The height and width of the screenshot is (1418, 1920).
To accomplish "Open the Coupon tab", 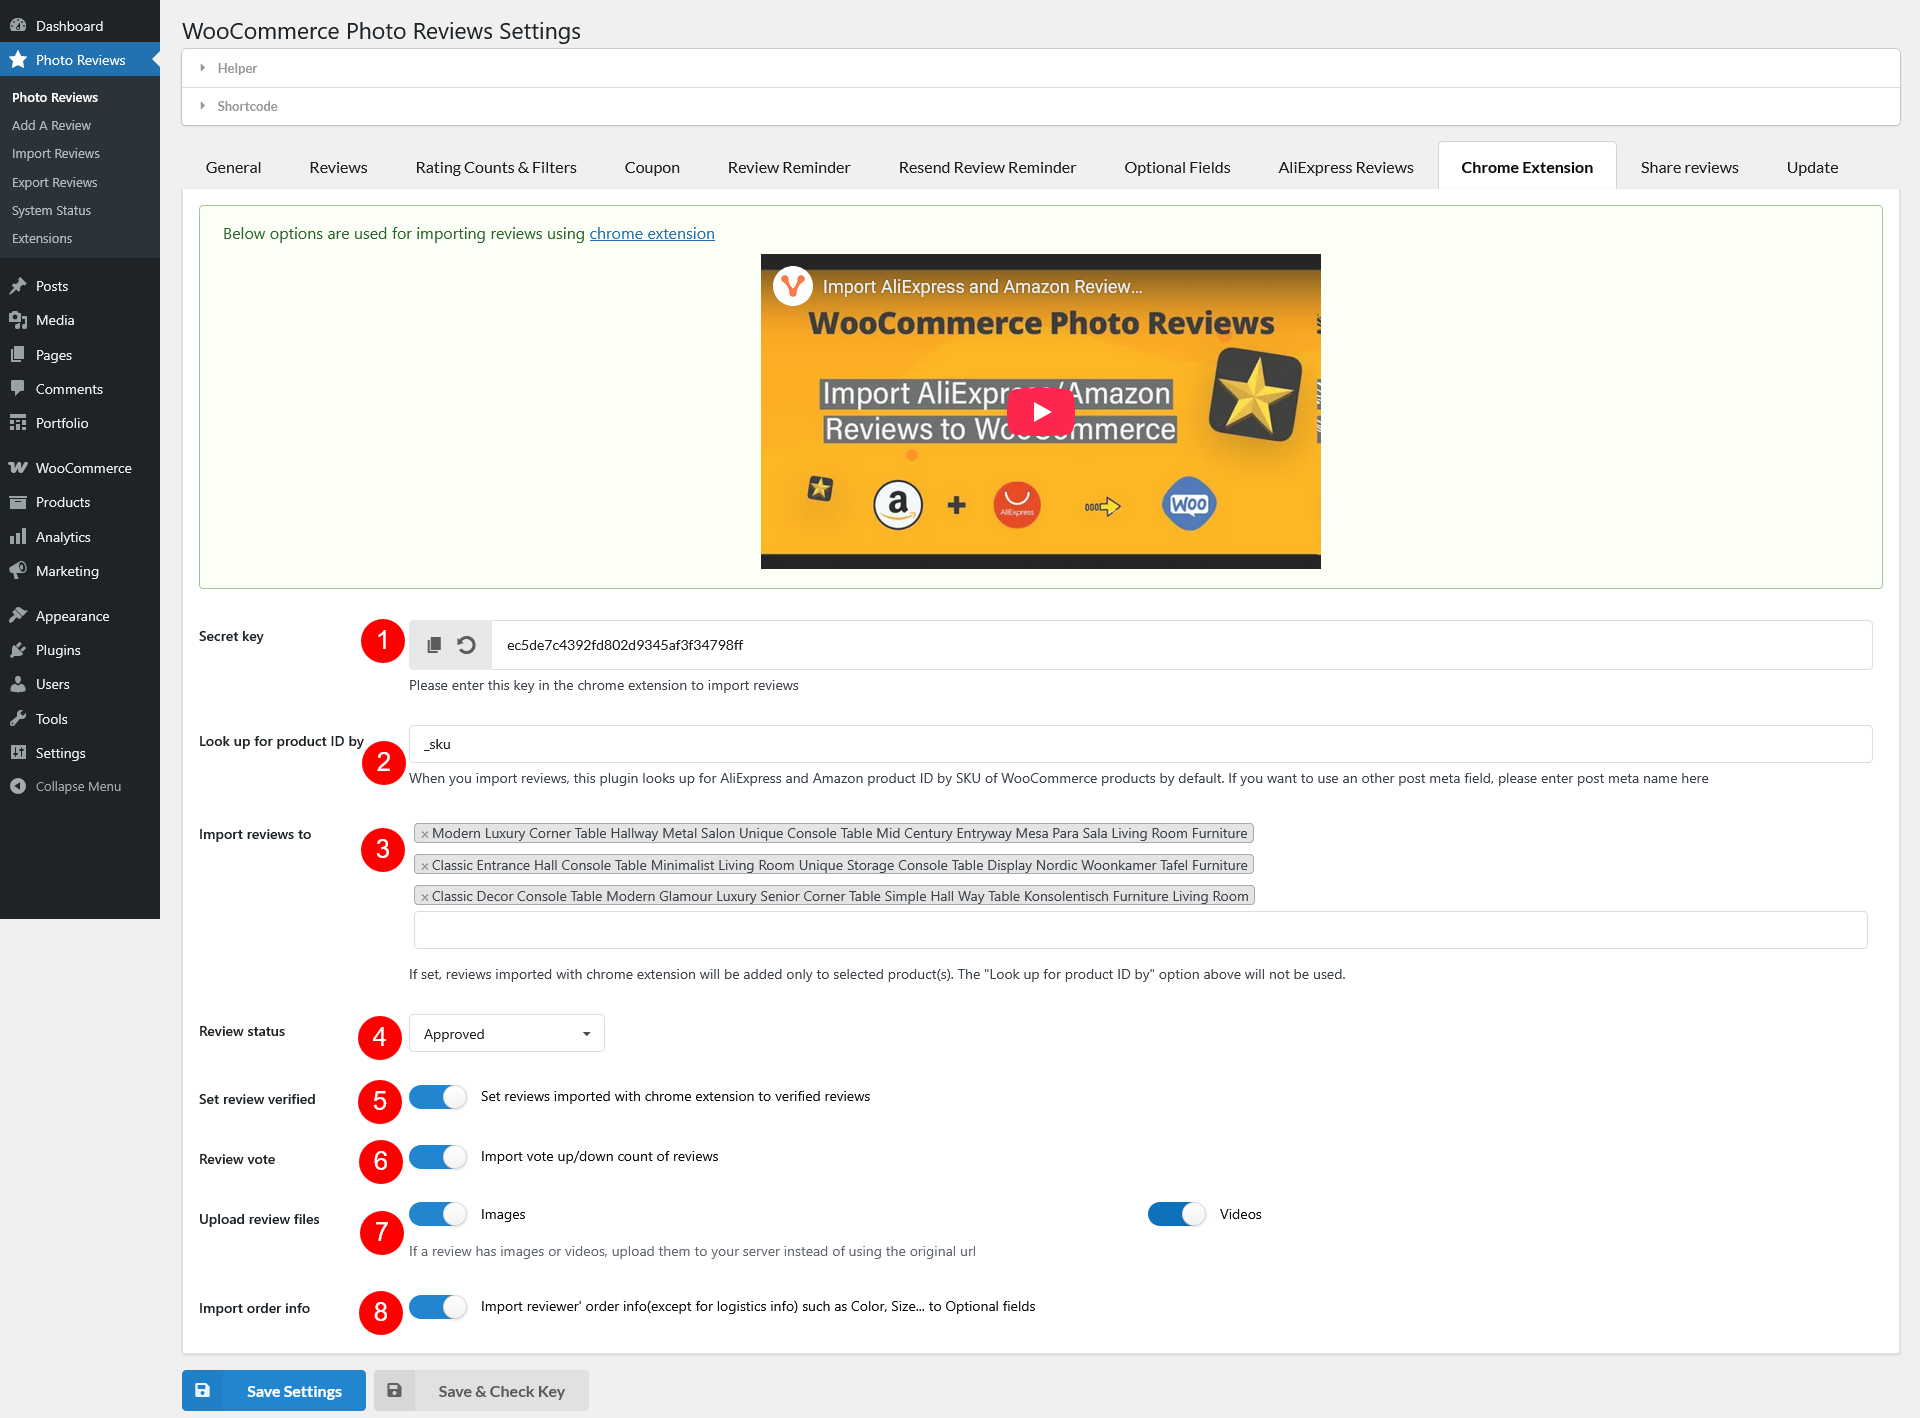I will (652, 167).
